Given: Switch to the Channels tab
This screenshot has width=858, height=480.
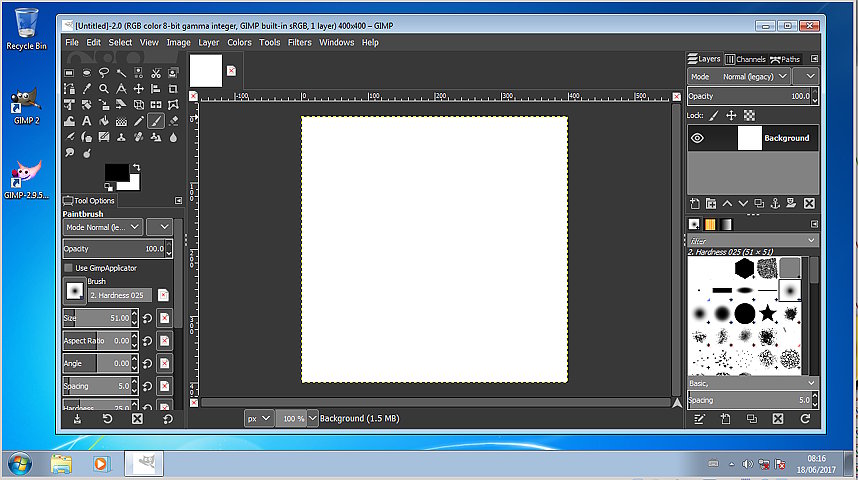Looking at the screenshot, I should 745,59.
